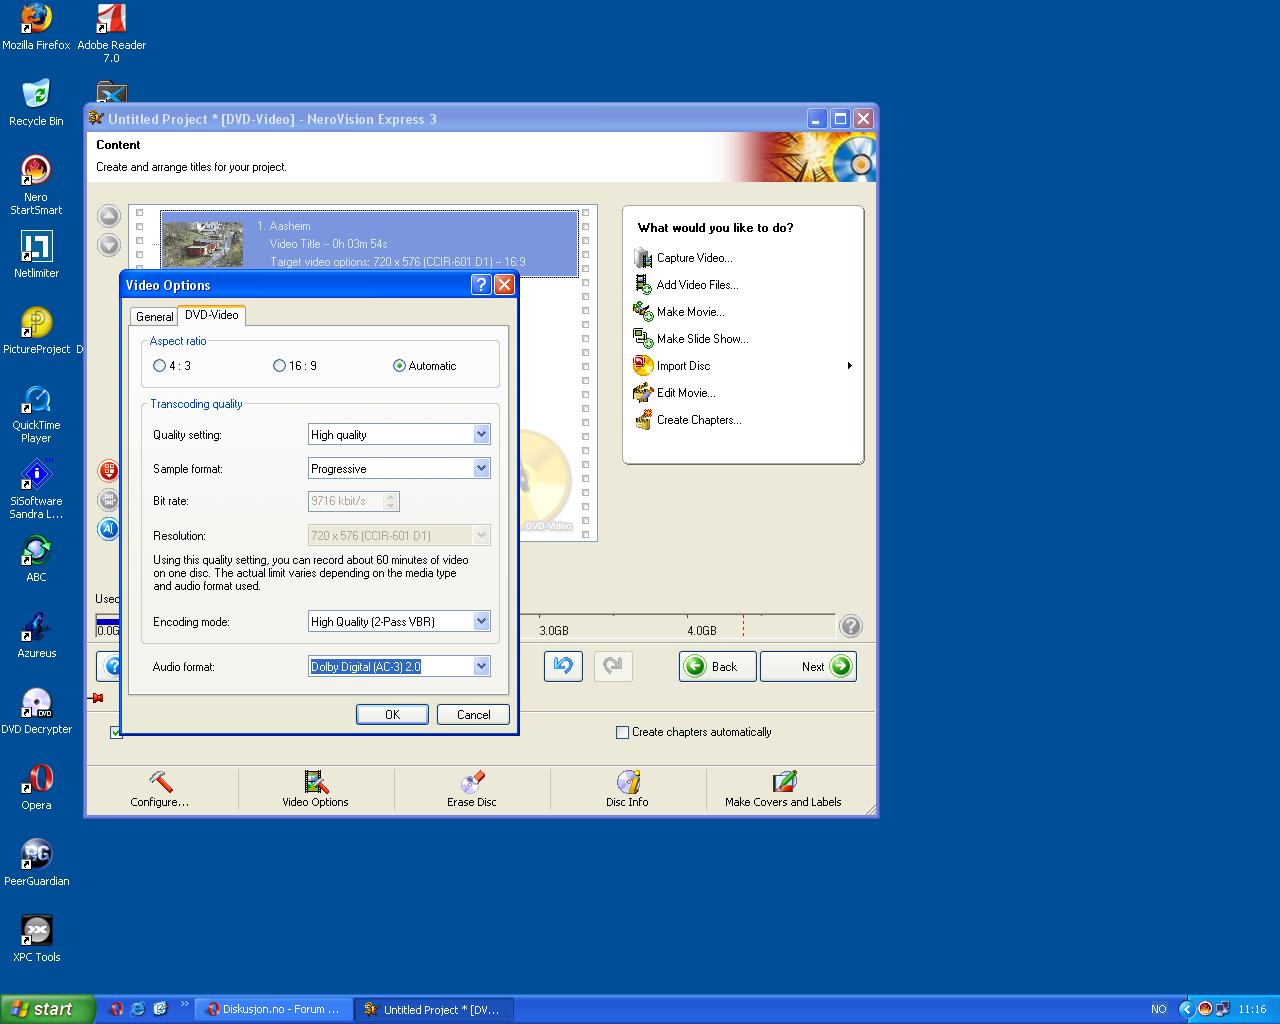The height and width of the screenshot is (1024, 1280).
Task: Open Nero StartSmart desktop icon
Action: click(x=36, y=185)
